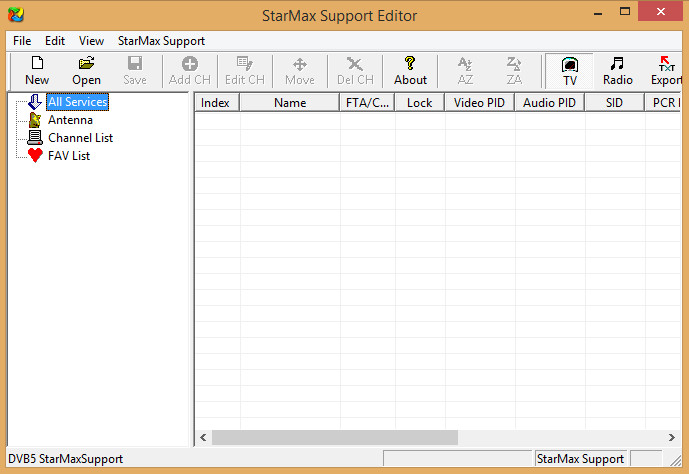Click the horizontal scrollbar thumb
The image size is (689, 474).
(x=335, y=438)
